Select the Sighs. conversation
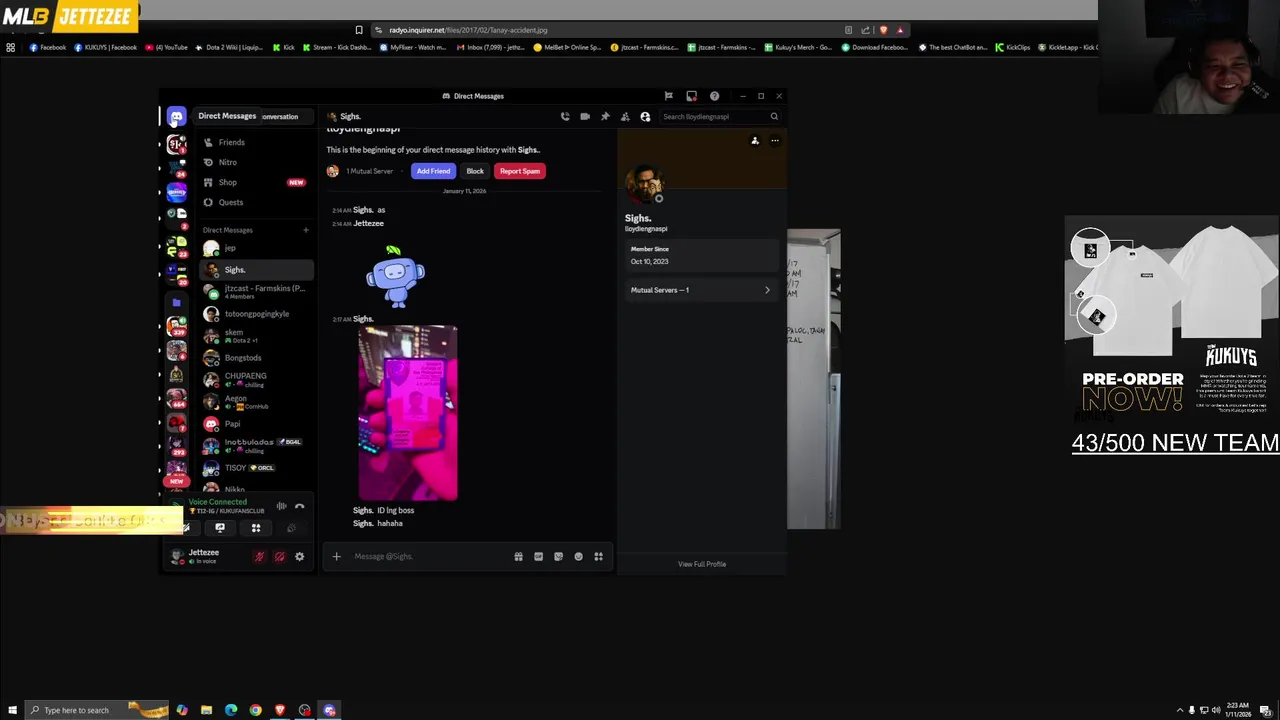 click(x=257, y=270)
